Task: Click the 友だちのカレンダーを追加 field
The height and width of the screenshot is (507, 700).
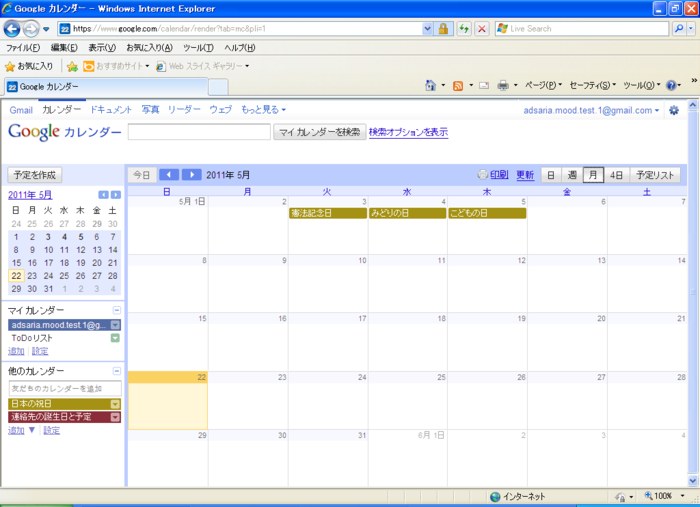Action: (x=65, y=389)
